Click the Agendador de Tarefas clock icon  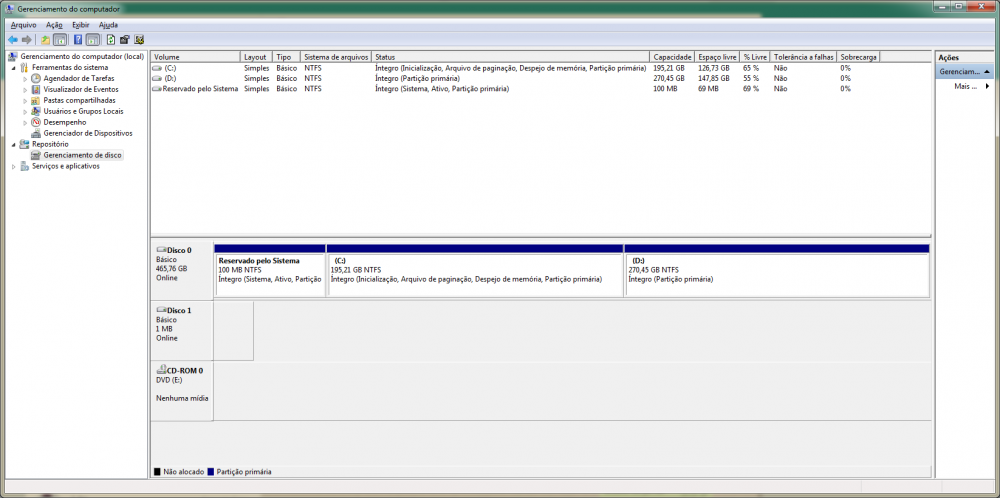pos(36,78)
